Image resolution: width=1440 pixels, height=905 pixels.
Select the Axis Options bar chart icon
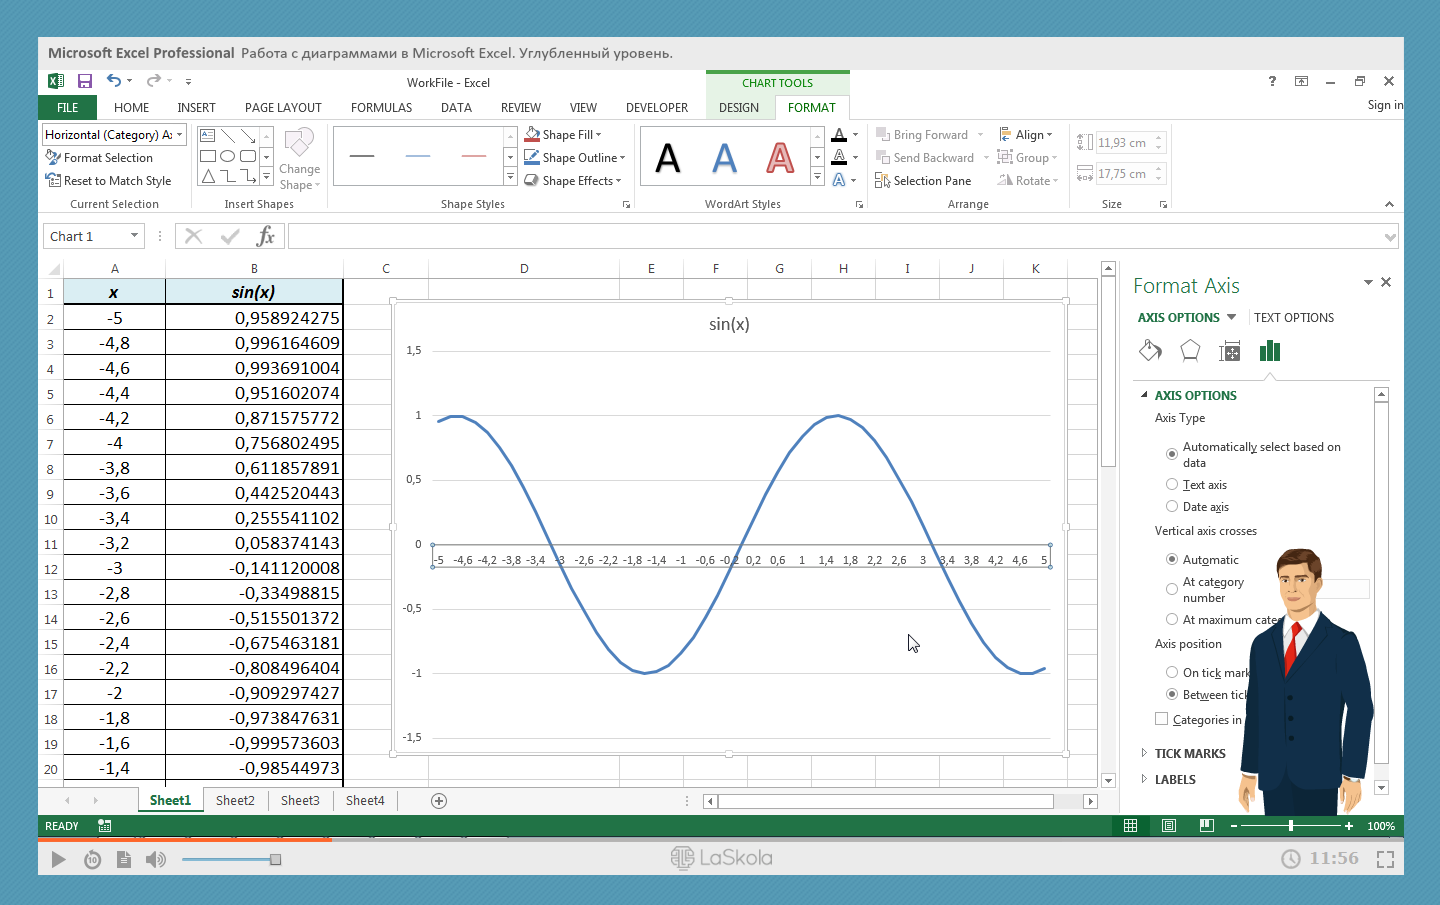(1270, 350)
